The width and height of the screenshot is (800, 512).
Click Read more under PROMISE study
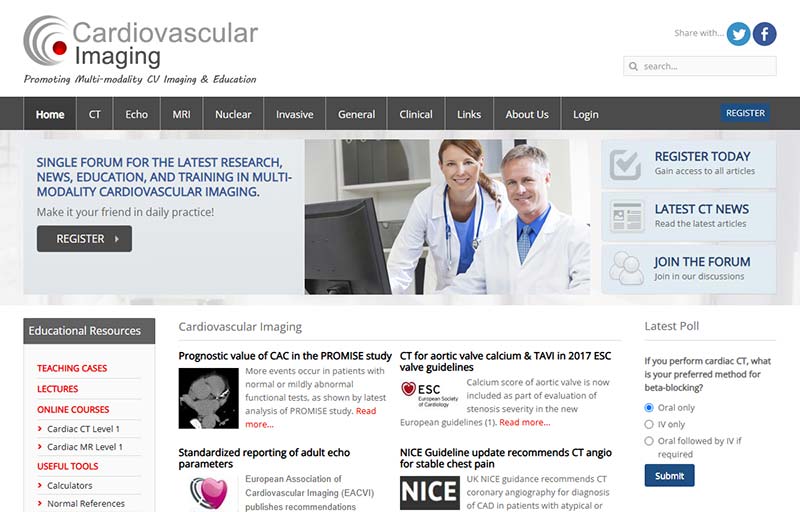click(x=311, y=417)
